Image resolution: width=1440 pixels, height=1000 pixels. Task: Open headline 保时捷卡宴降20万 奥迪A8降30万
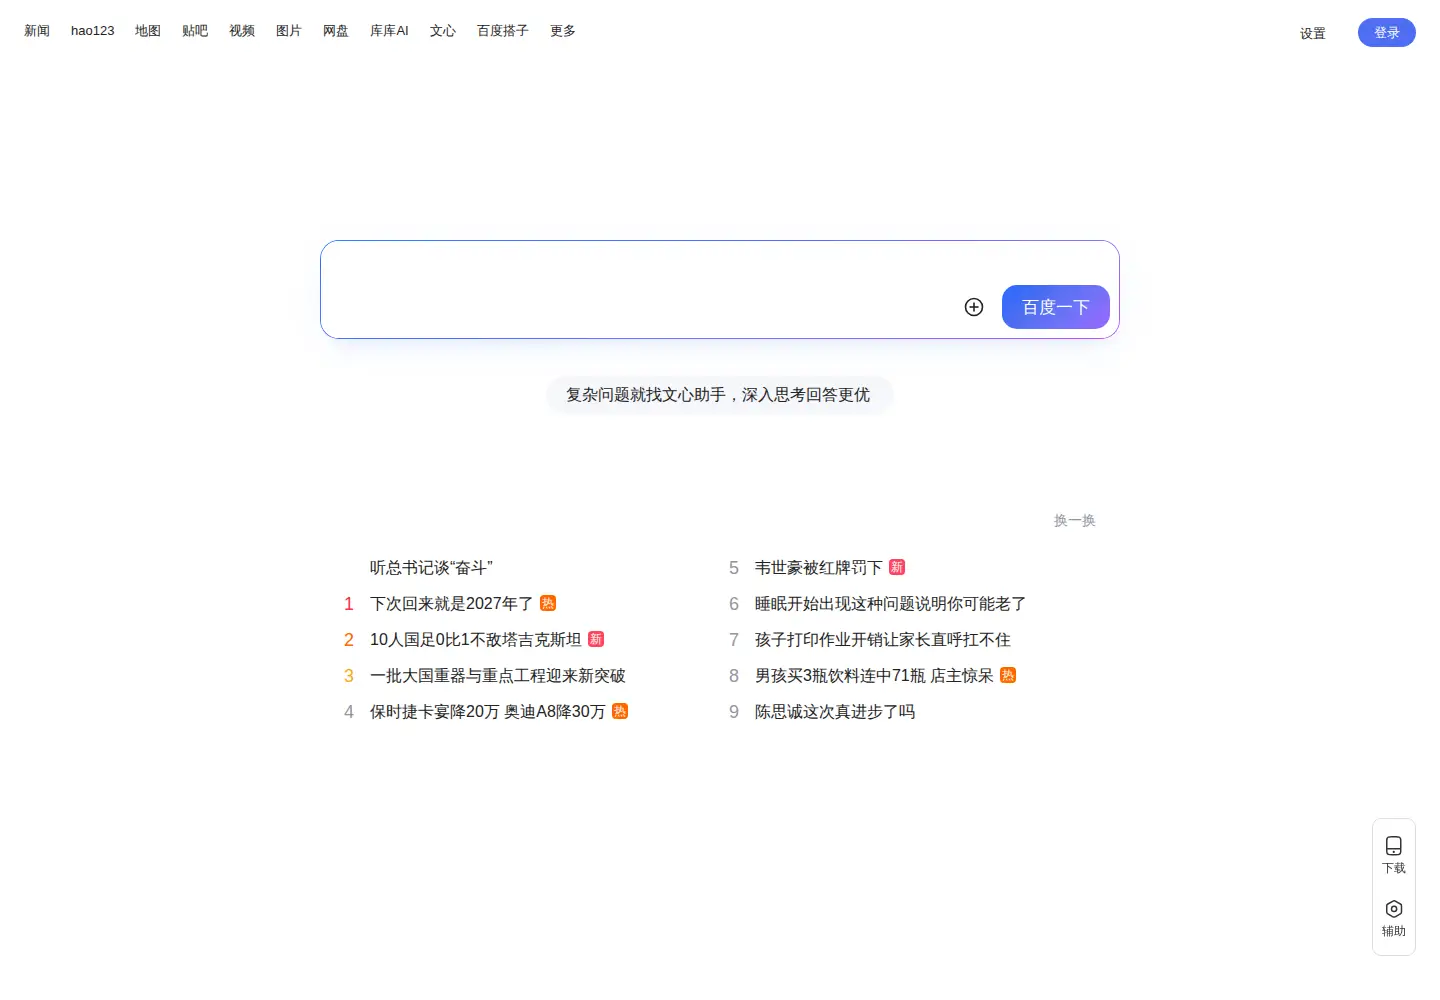coord(487,711)
